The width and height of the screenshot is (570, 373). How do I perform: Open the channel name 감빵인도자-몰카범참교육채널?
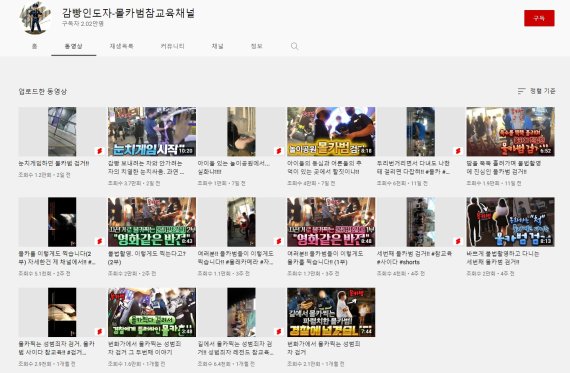pyautogui.click(x=128, y=13)
